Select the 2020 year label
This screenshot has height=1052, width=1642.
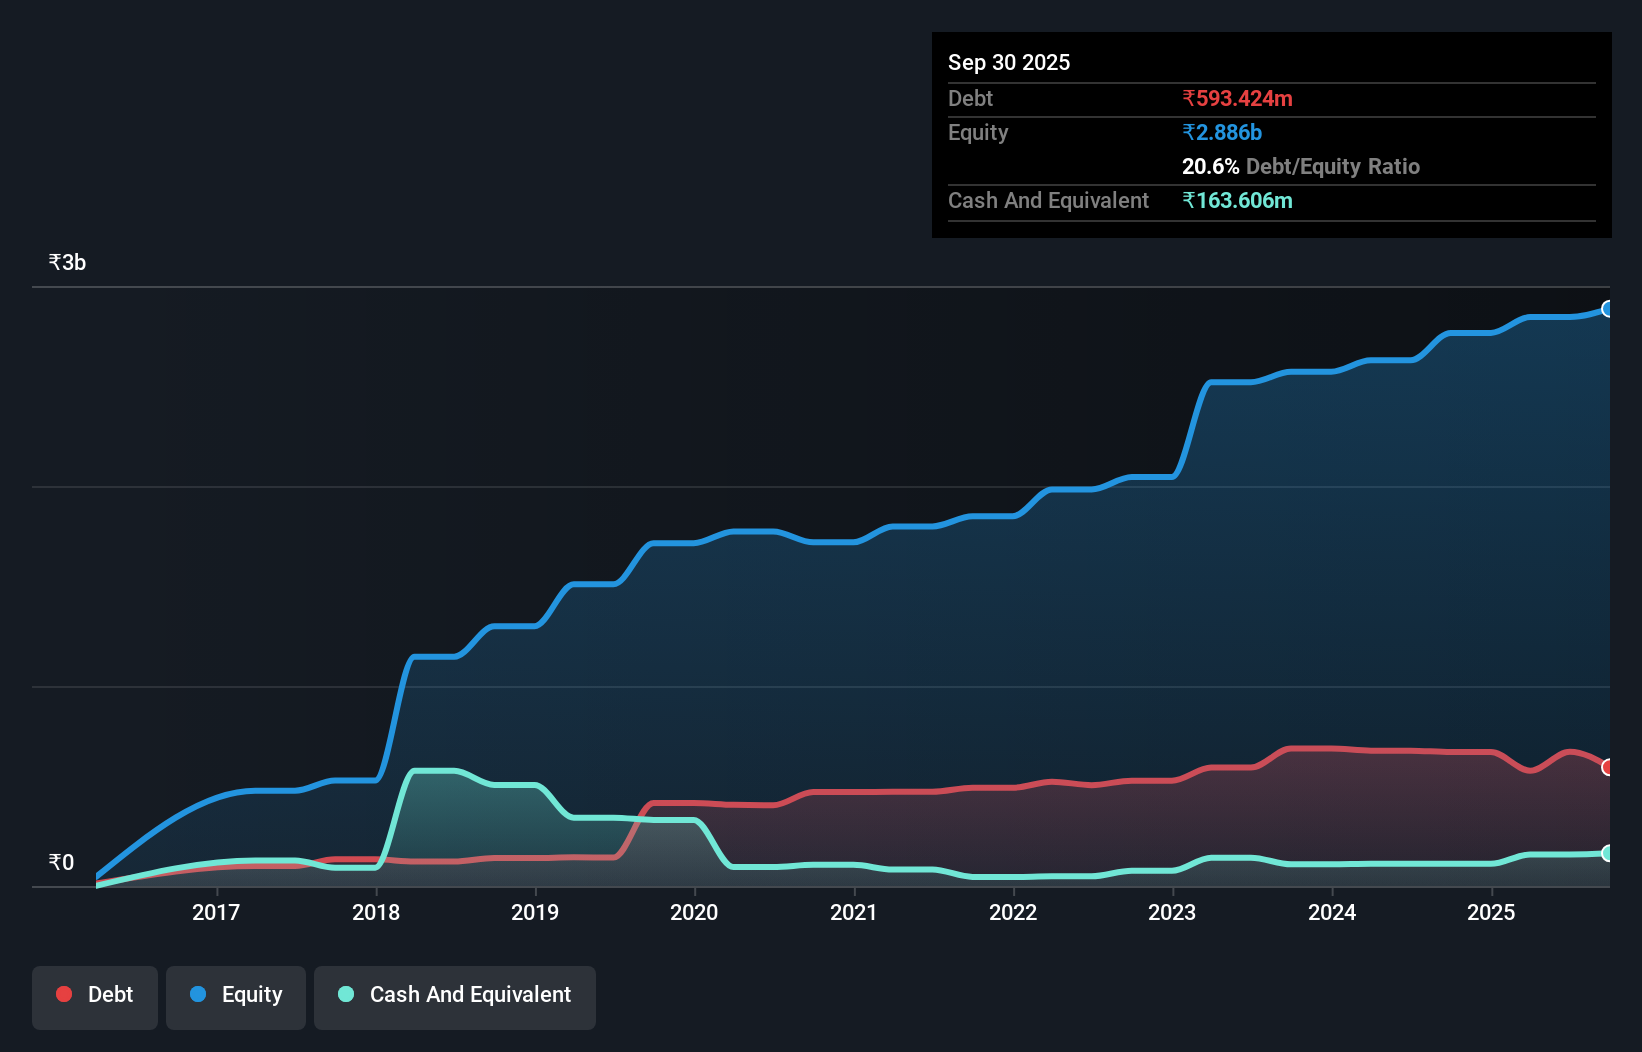[x=695, y=912]
